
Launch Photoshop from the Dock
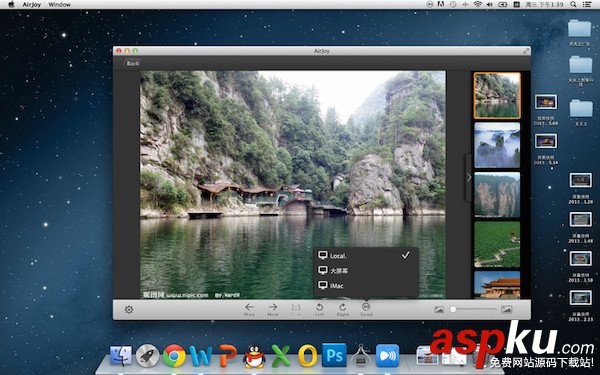click(x=334, y=355)
